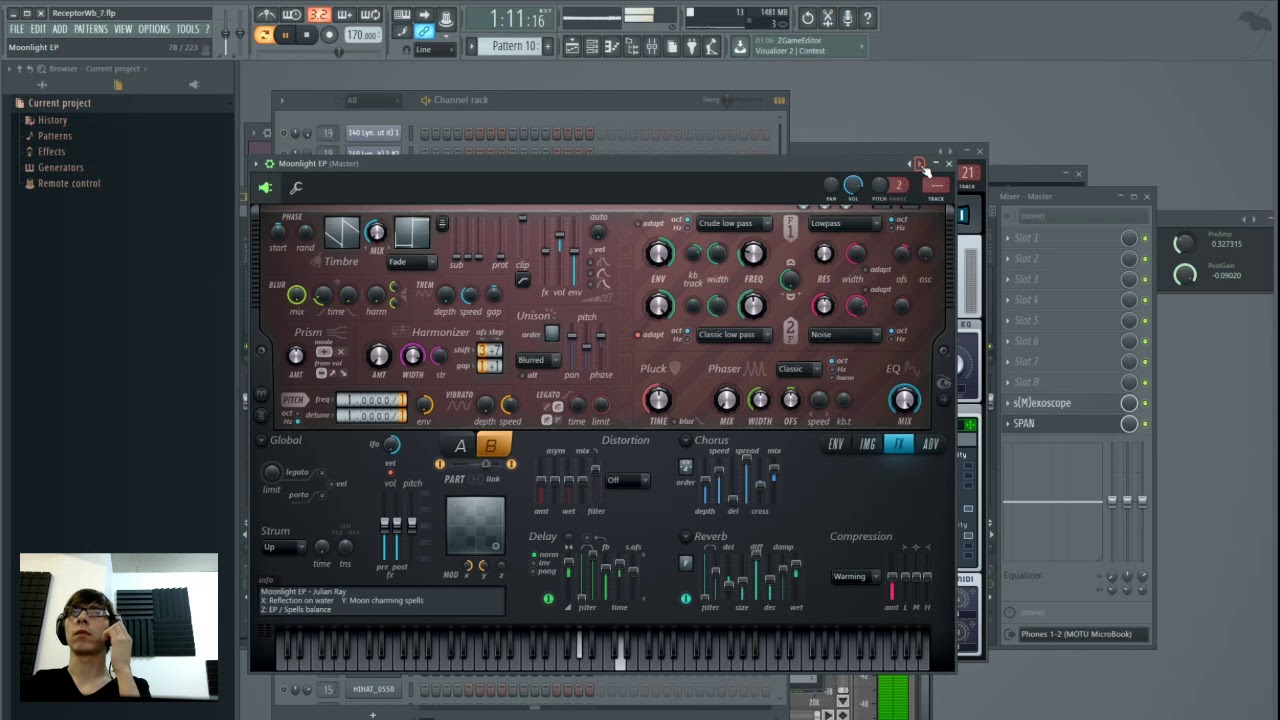This screenshot has width=1280, height=720.
Task: Toggle s(M)exoscope slot enable circle in Mixer
Action: point(1129,403)
